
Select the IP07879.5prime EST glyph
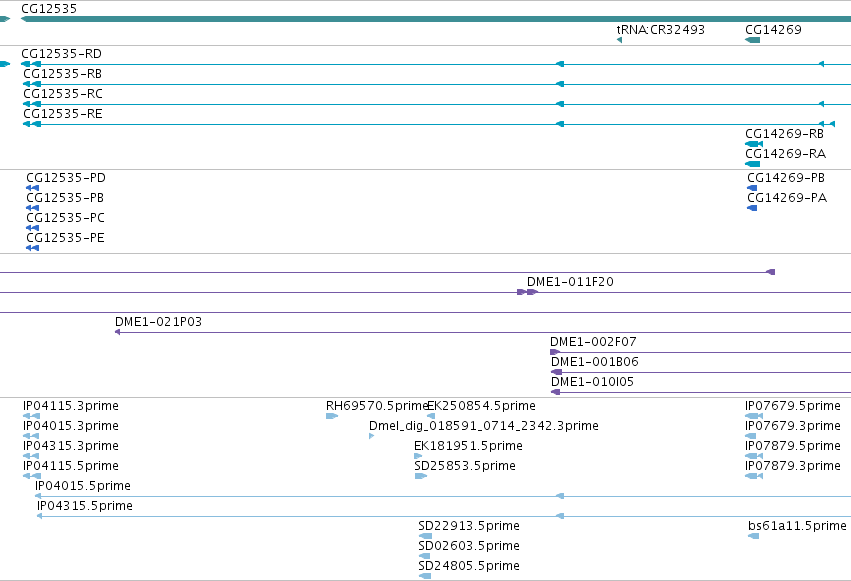[754, 456]
